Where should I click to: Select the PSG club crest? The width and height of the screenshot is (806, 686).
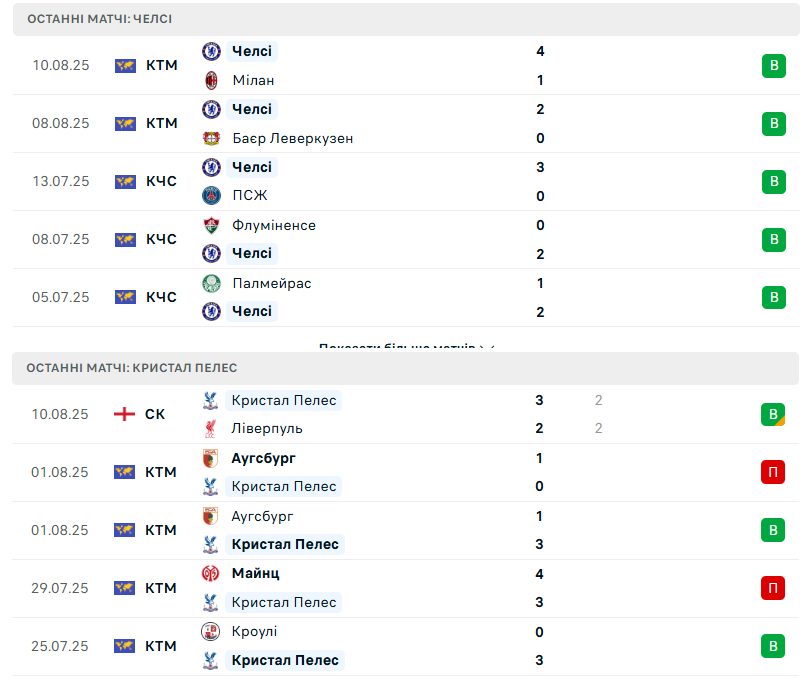point(211,196)
